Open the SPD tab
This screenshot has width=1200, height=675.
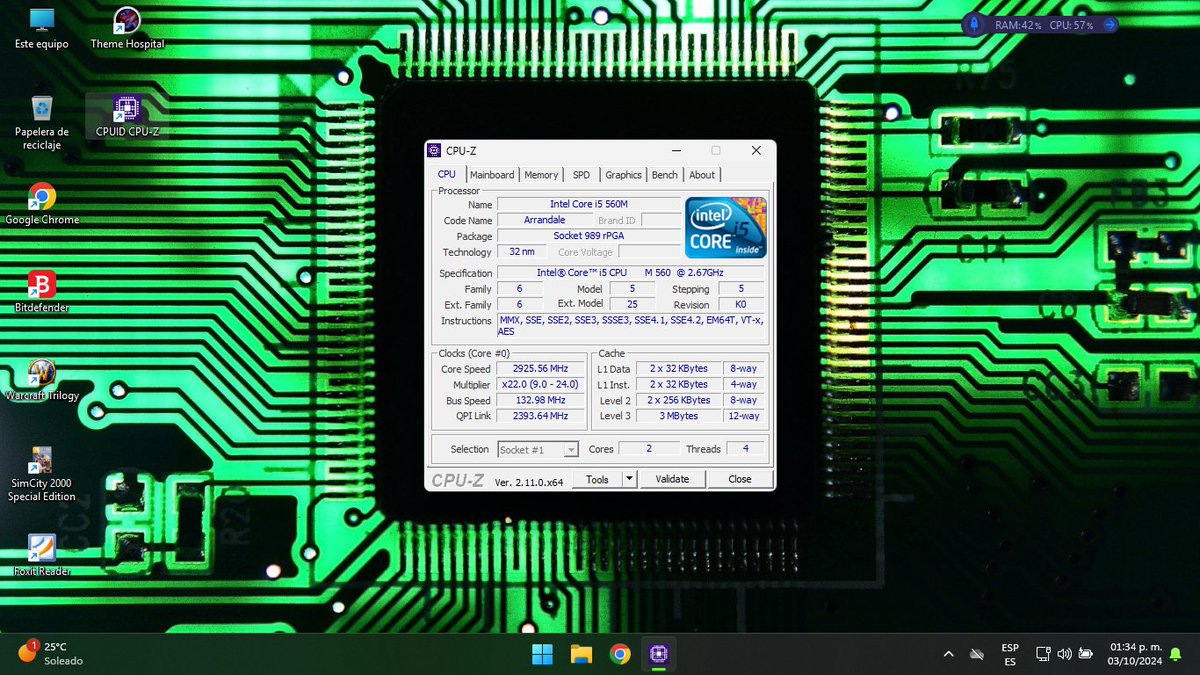pyautogui.click(x=581, y=175)
